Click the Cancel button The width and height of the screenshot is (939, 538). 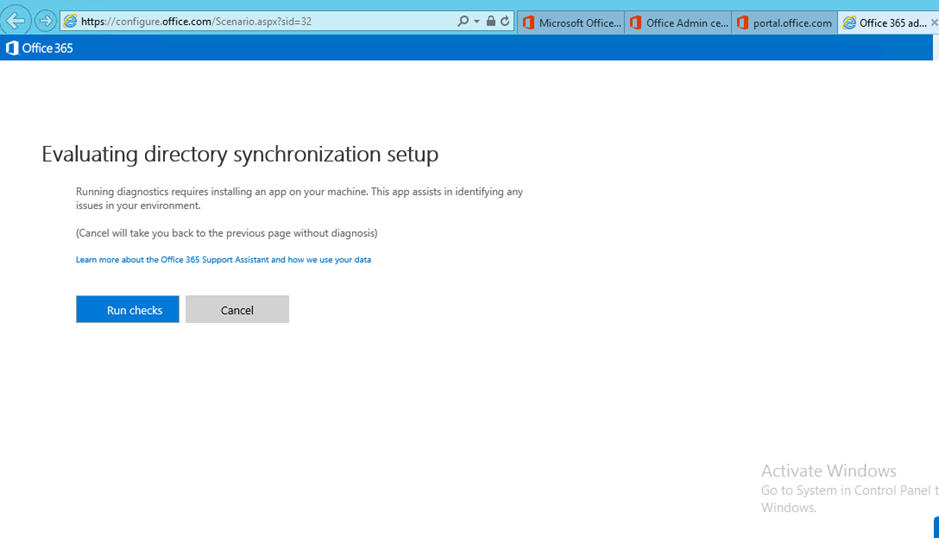[237, 309]
